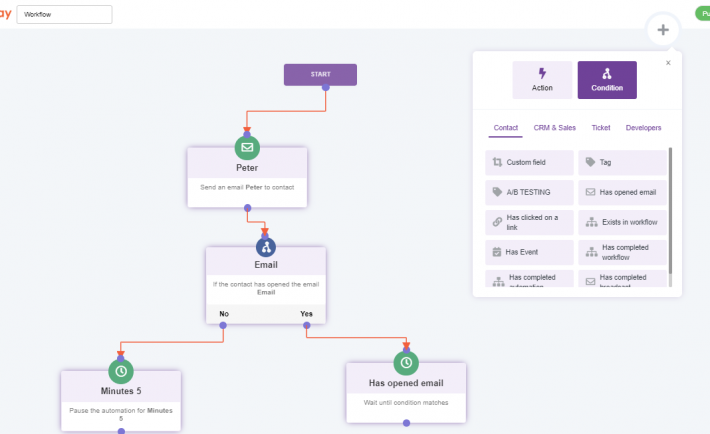710x434 pixels.
Task: Choose the Custom field condition
Action: click(x=529, y=162)
